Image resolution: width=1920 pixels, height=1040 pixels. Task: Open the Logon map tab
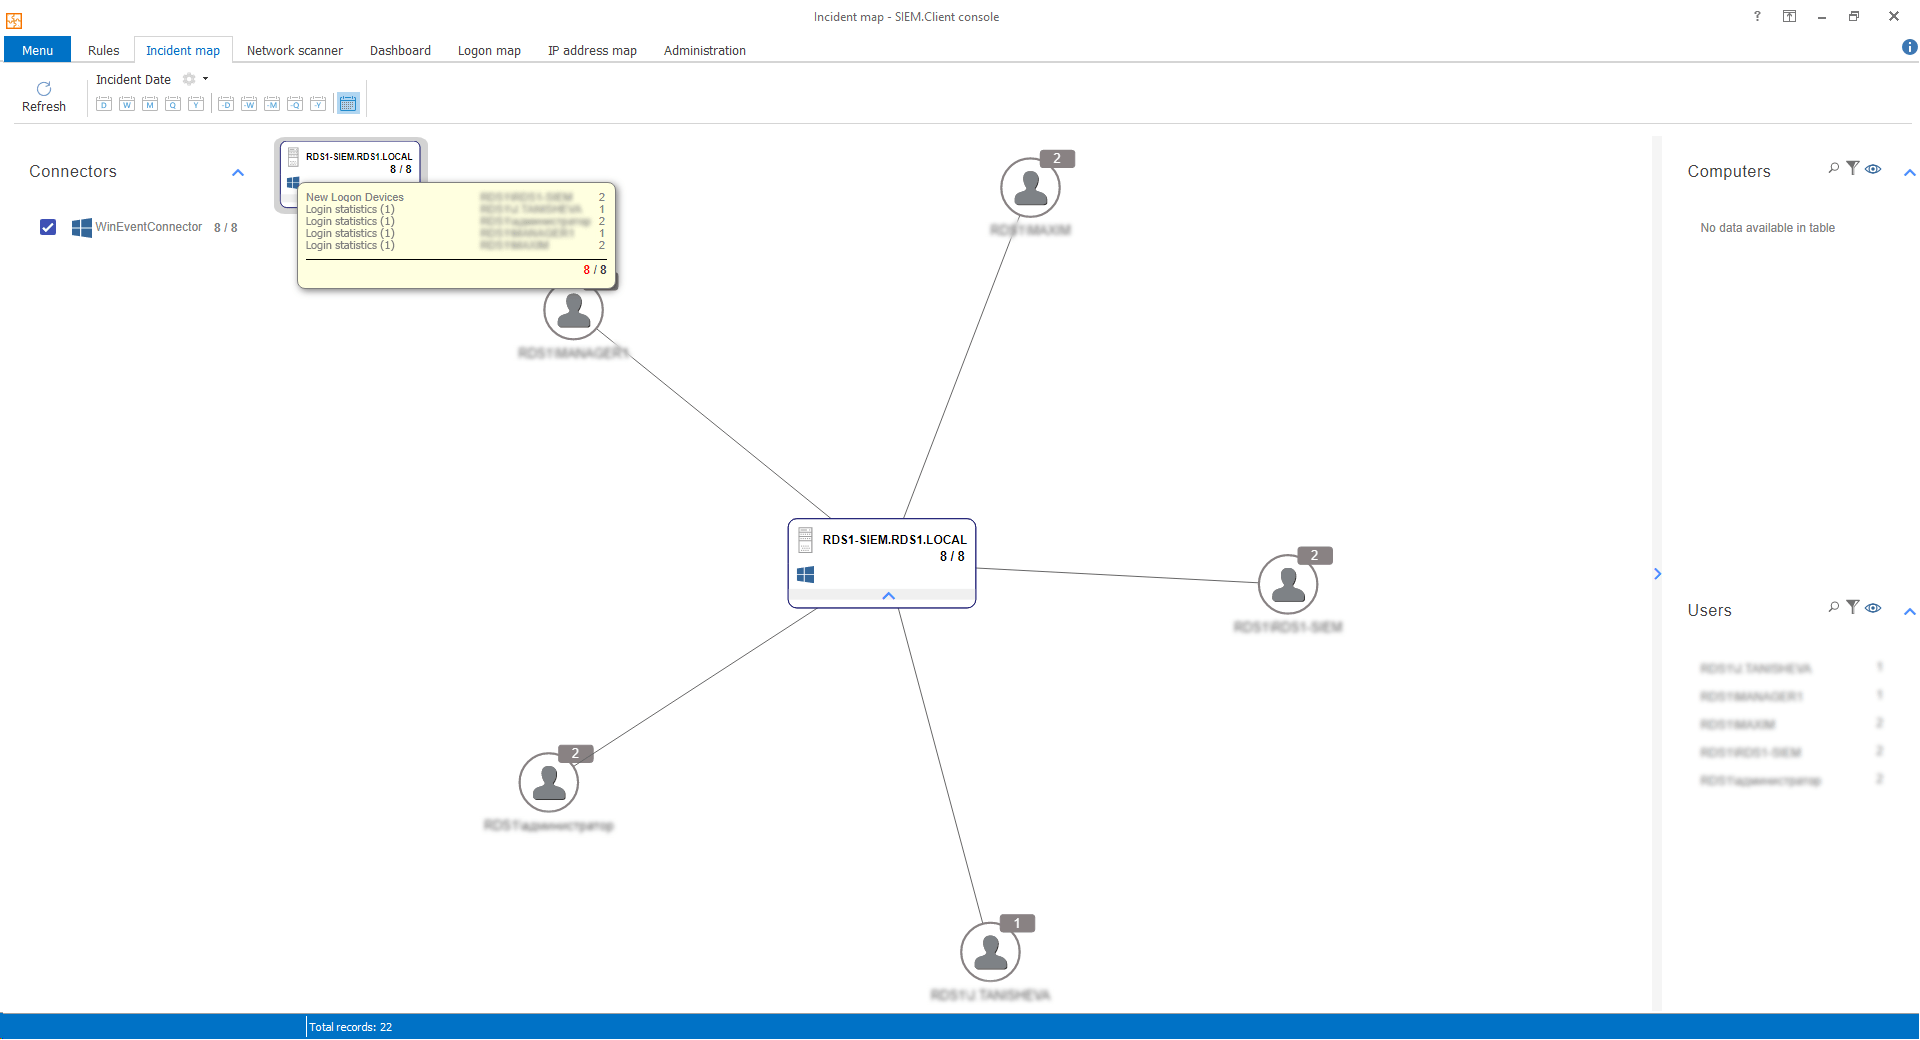coord(489,50)
